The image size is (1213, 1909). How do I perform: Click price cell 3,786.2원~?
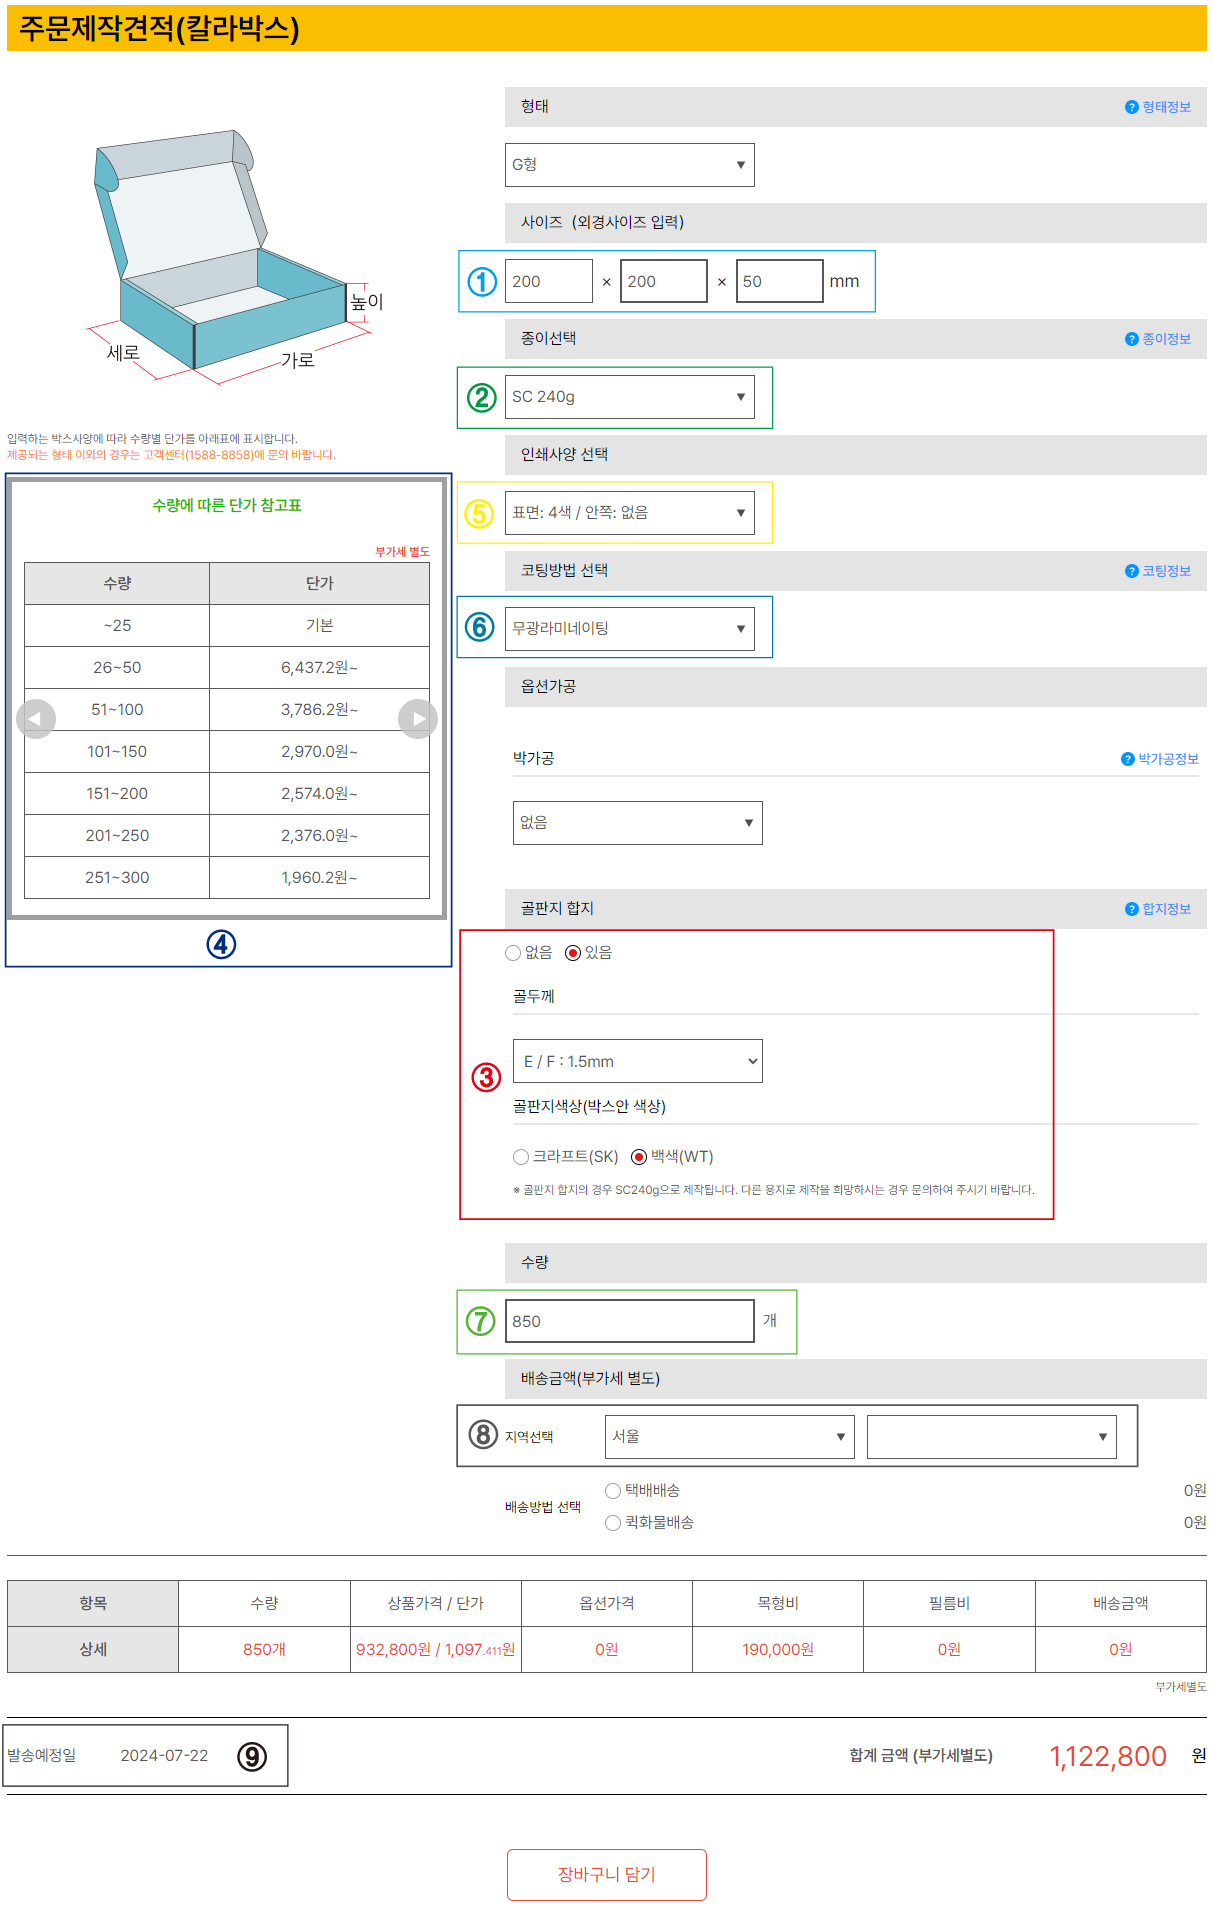tap(319, 709)
